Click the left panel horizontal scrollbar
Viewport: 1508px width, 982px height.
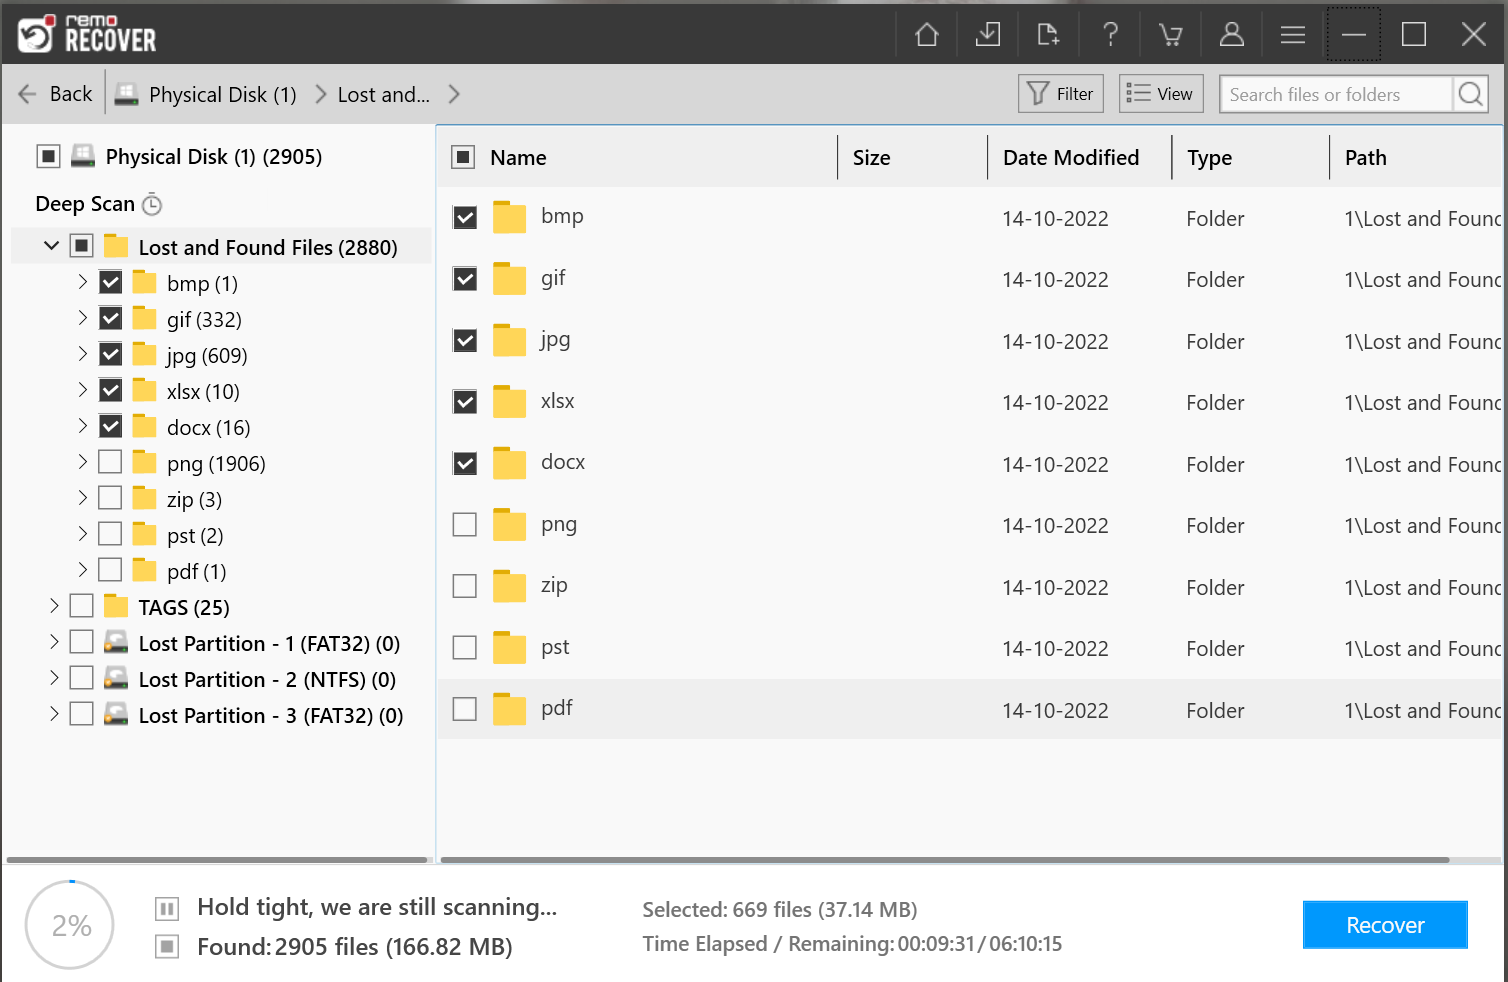217,860
